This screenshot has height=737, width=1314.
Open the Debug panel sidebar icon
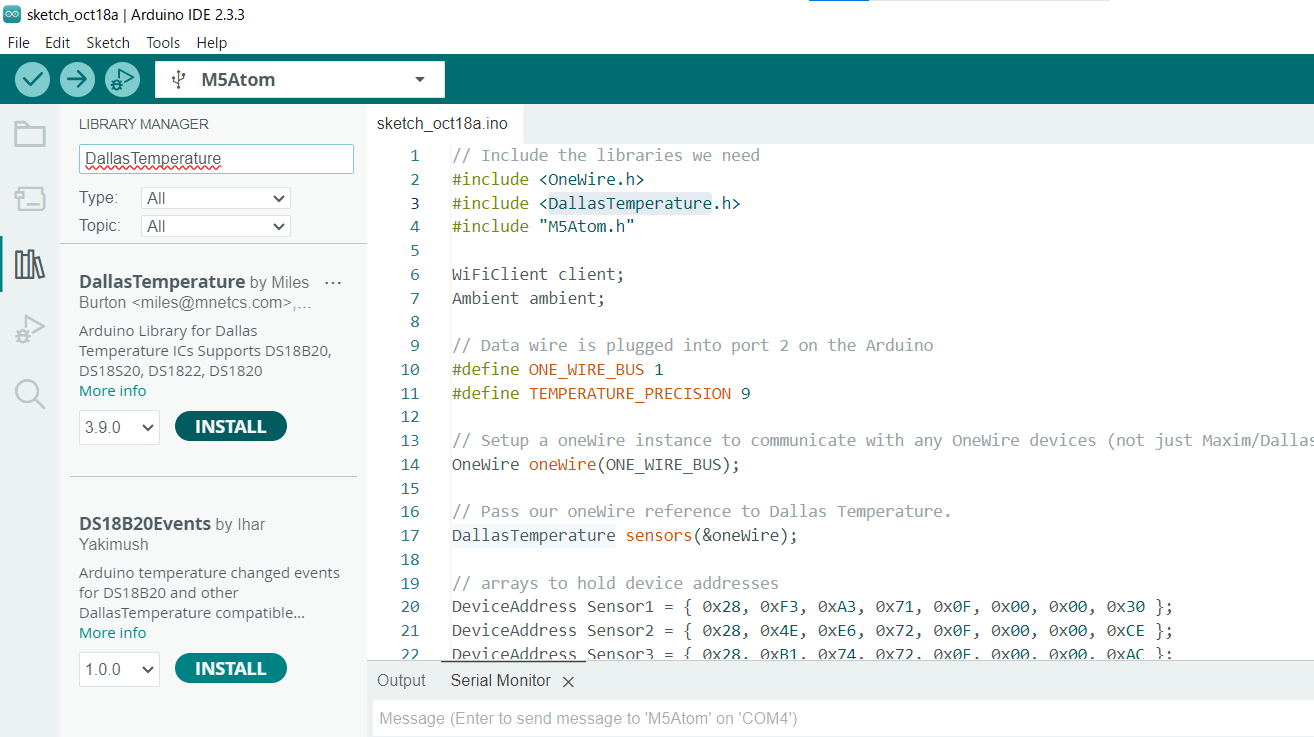[x=30, y=329]
